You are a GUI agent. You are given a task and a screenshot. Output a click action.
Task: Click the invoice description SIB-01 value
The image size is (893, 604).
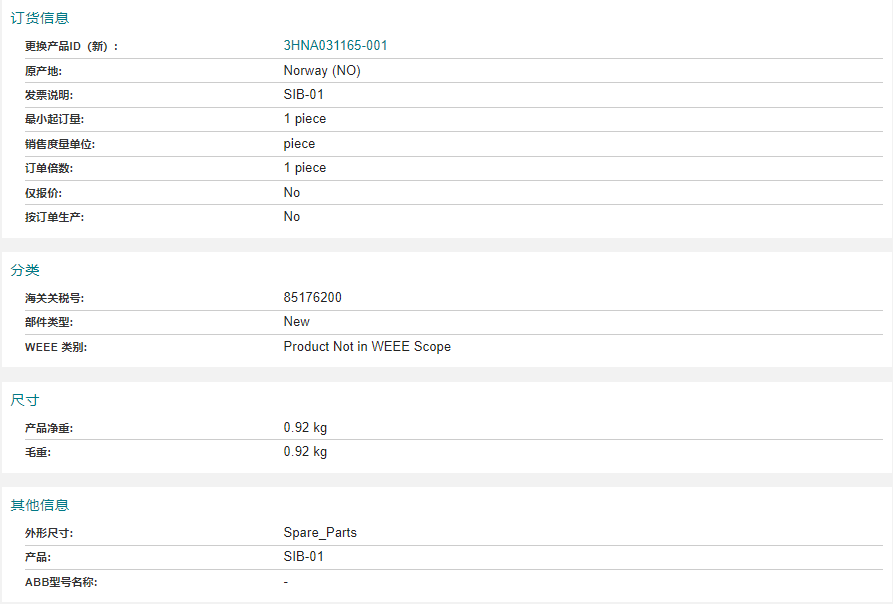point(304,94)
